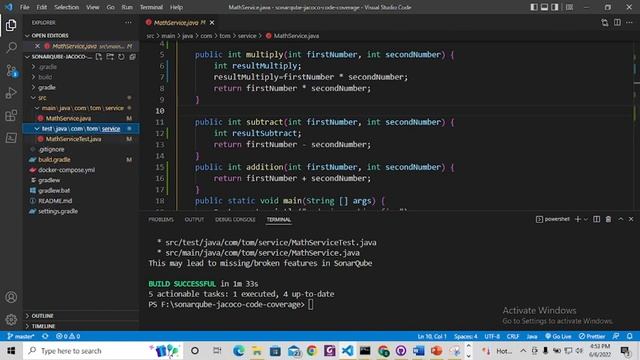Expand the Timeline section
The width and height of the screenshot is (640, 360).
(x=81, y=326)
